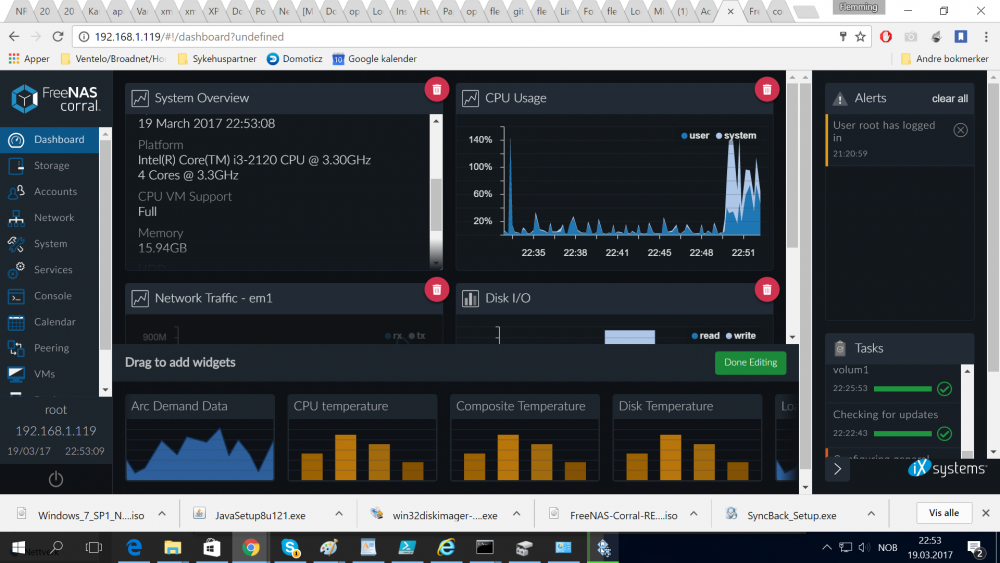The image size is (1000, 563).
Task: Dismiss the root logged in alert
Action: 960,130
